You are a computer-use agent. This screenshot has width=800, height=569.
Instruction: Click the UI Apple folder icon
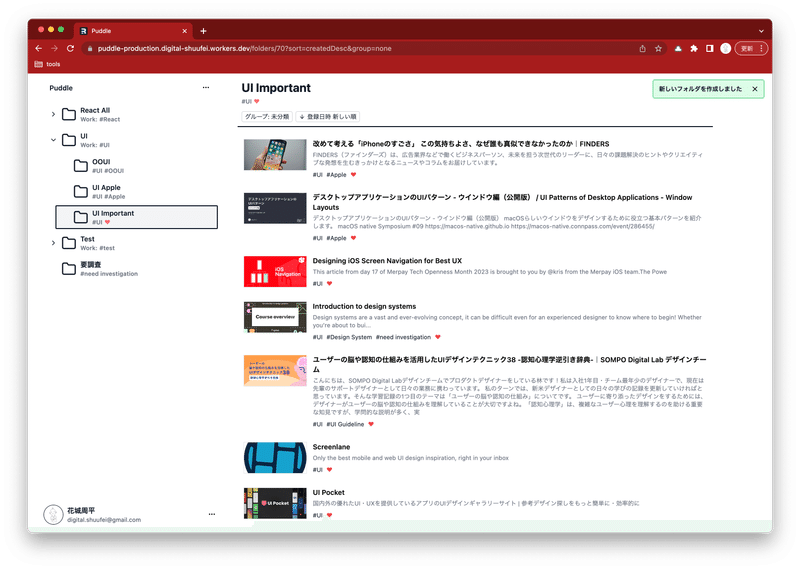[x=81, y=191]
